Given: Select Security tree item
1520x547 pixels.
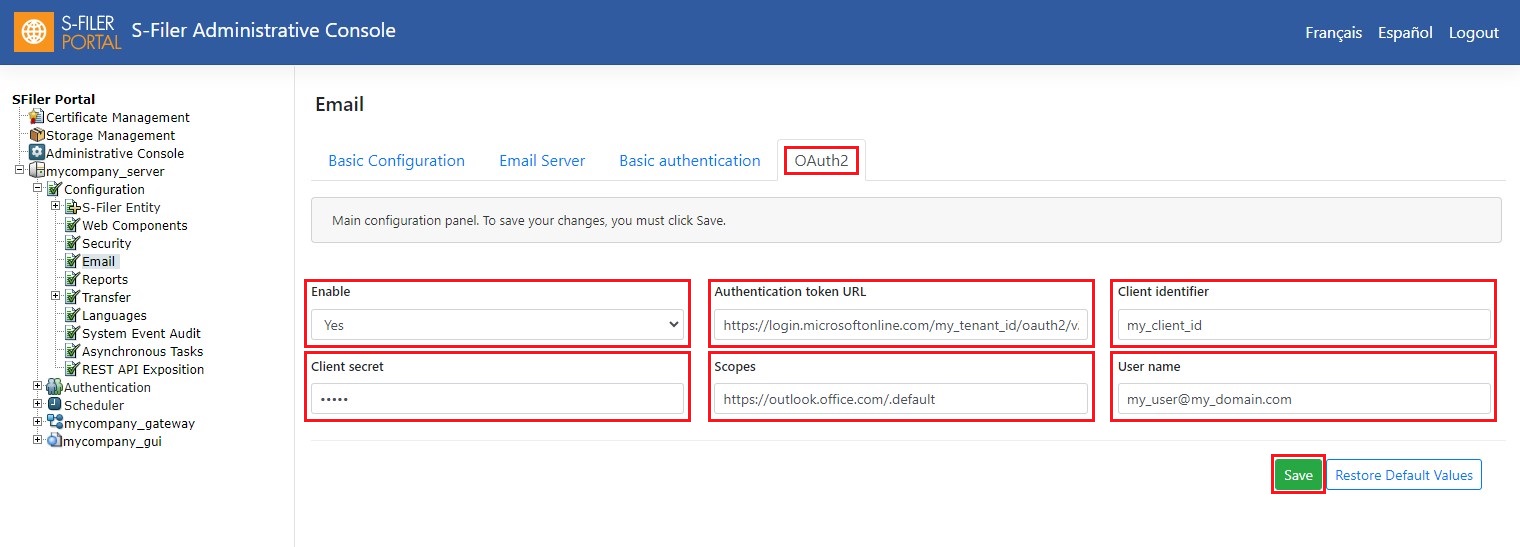Looking at the screenshot, I should (107, 243).
